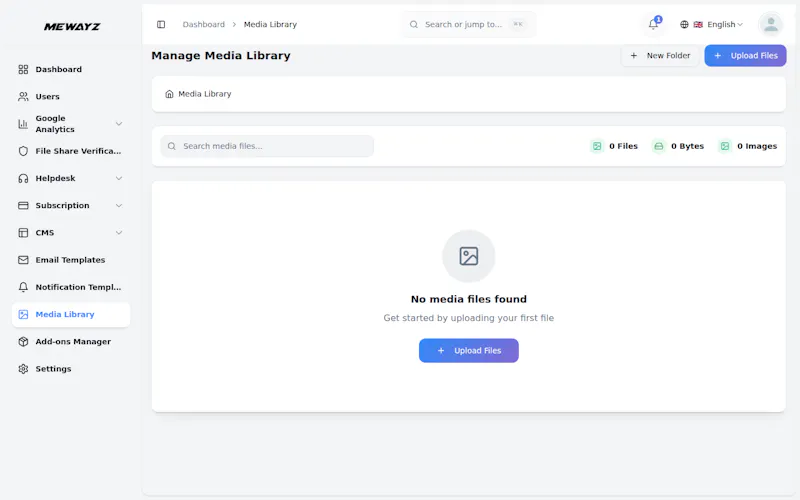Click the globe language icon

coord(684,24)
